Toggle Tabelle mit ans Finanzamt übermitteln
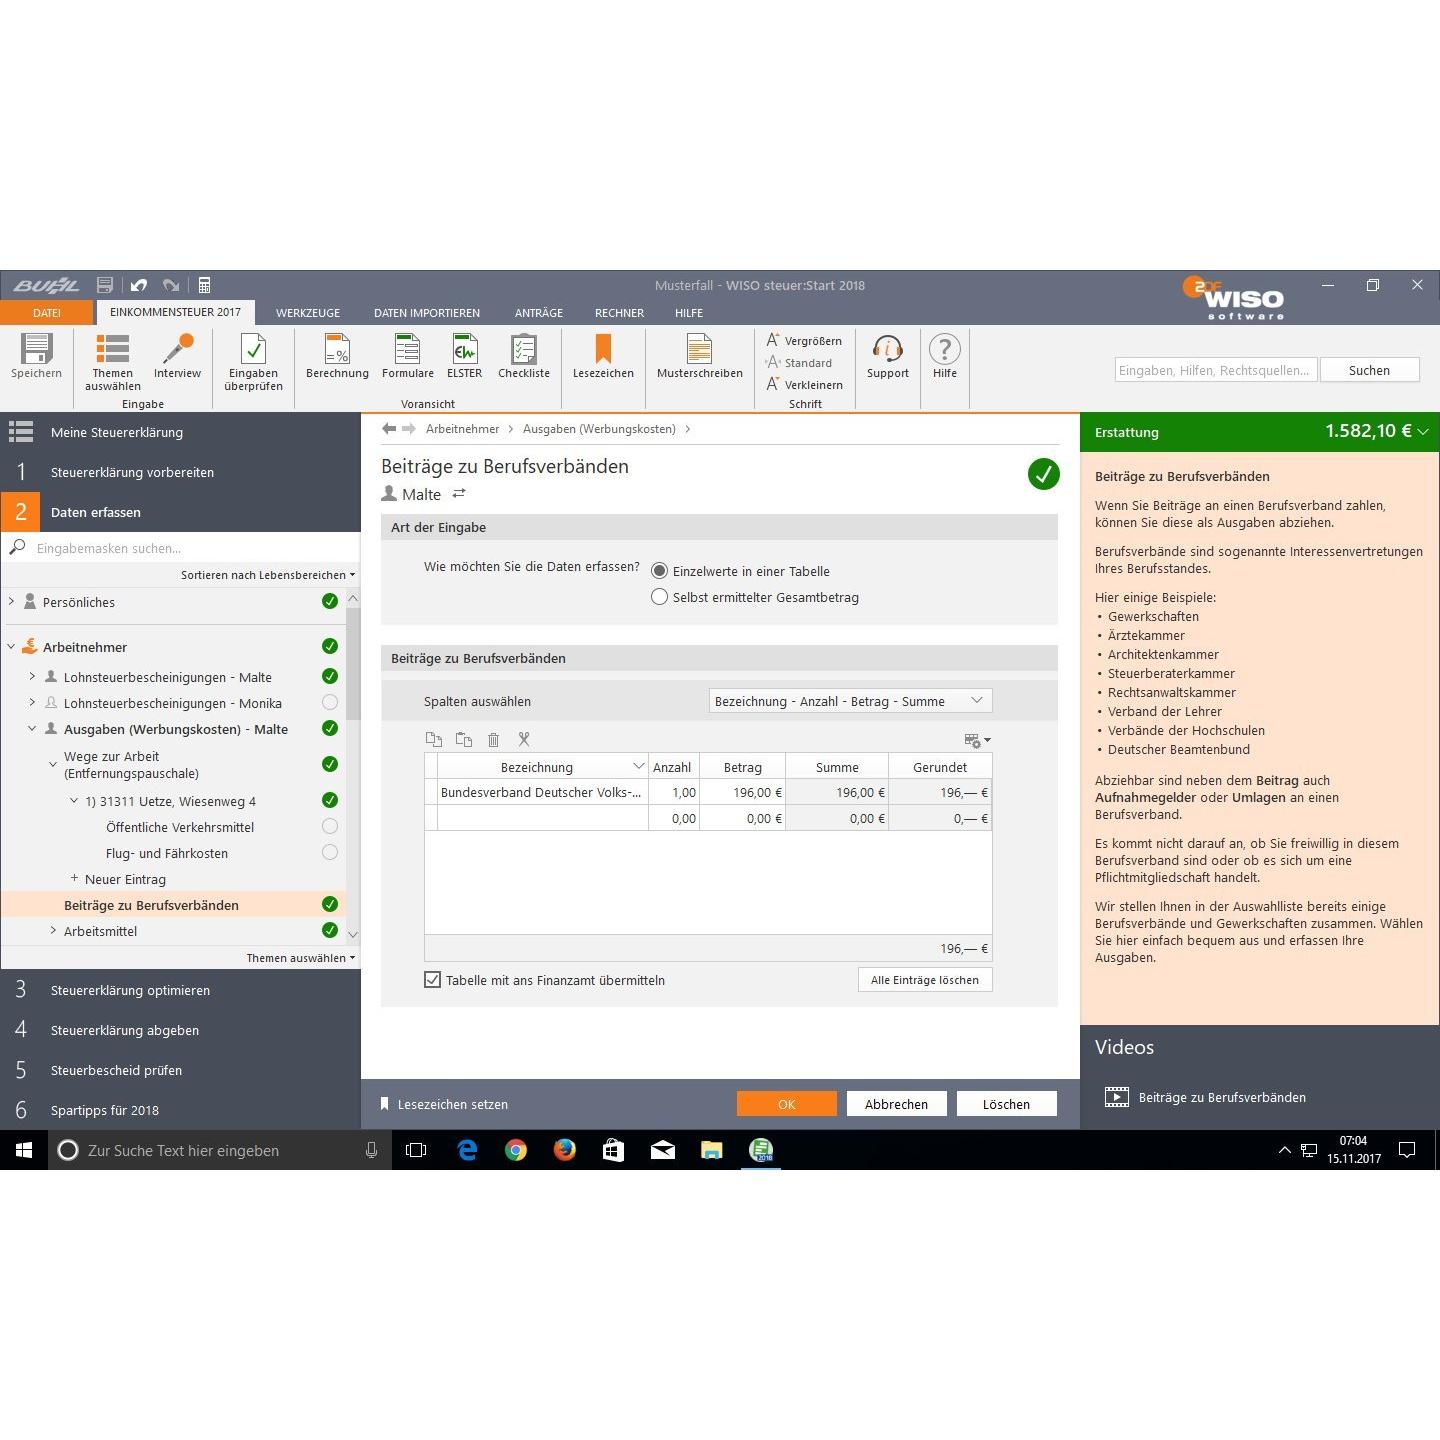The image size is (1440, 1440). pyautogui.click(x=433, y=980)
